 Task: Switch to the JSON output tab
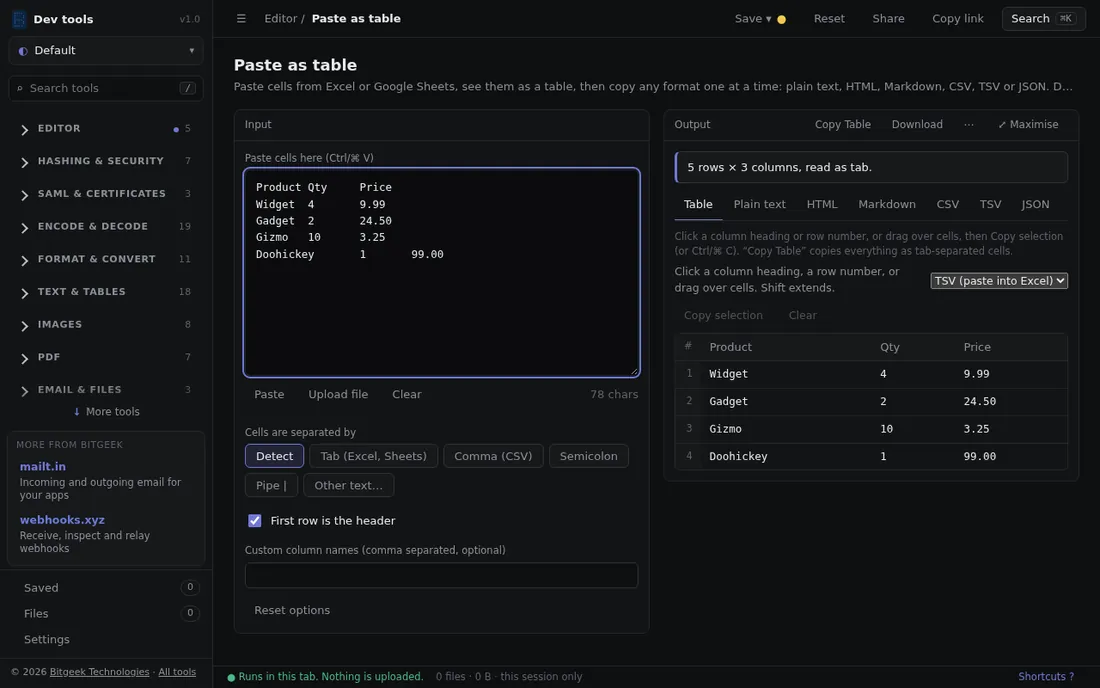coord(1035,205)
